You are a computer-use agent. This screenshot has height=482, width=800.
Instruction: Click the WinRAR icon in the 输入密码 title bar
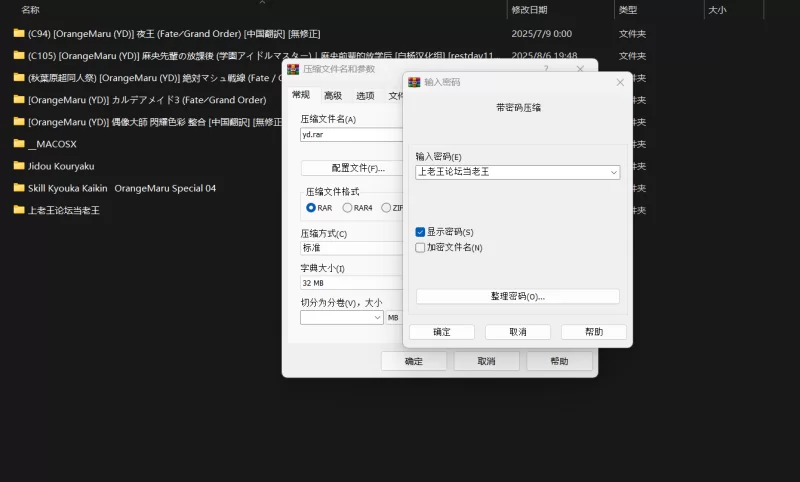coord(414,82)
